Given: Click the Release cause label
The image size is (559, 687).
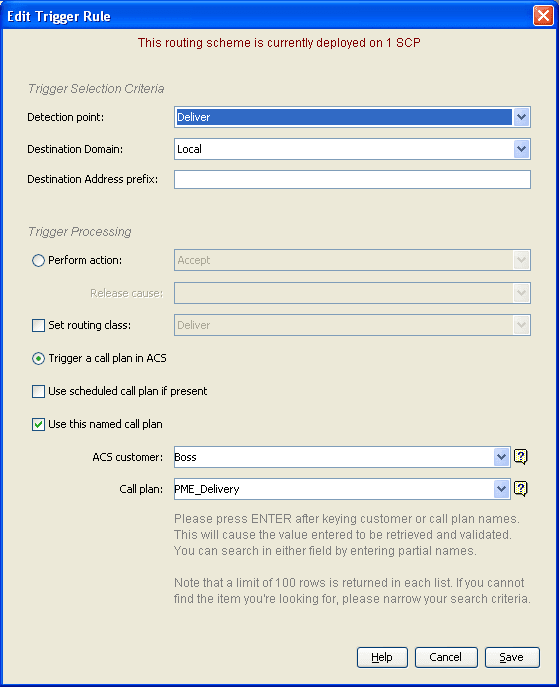Looking at the screenshot, I should (x=127, y=293).
